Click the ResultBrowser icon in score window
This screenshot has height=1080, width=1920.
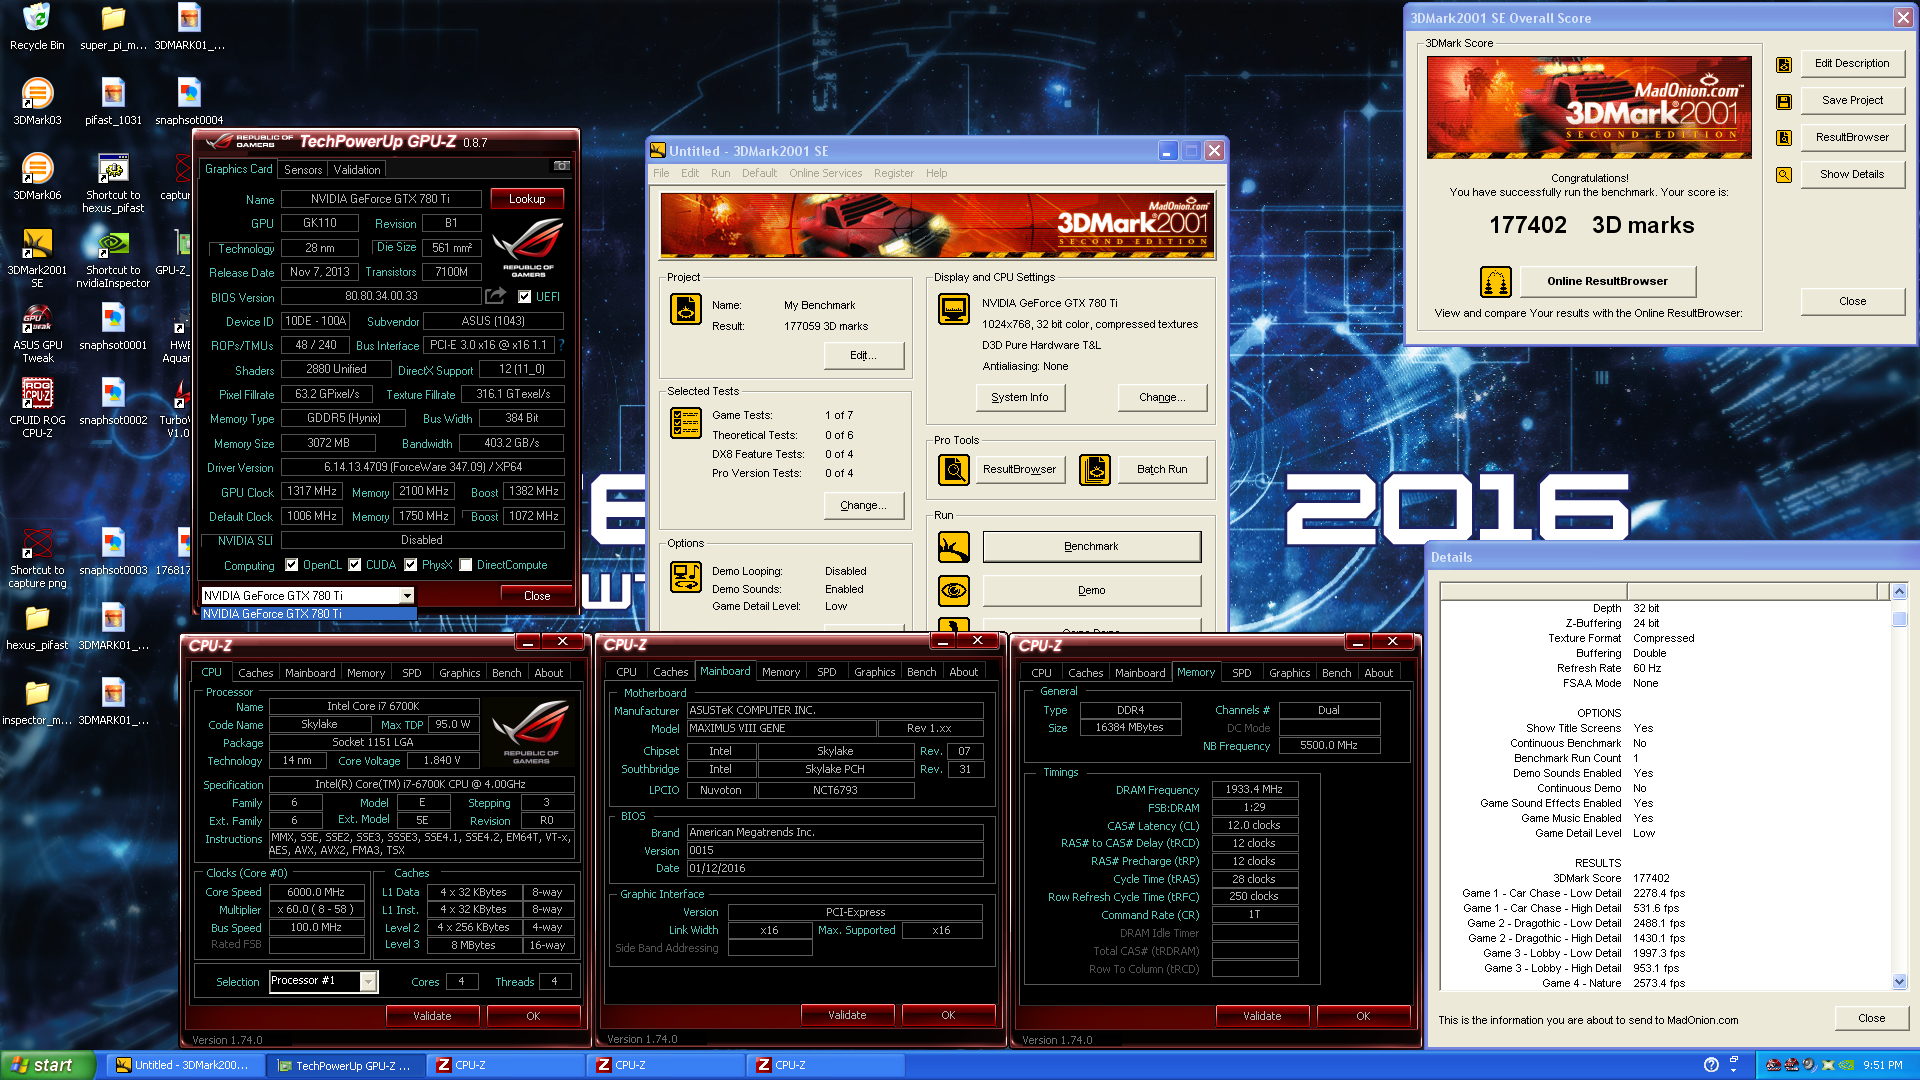(x=1783, y=138)
